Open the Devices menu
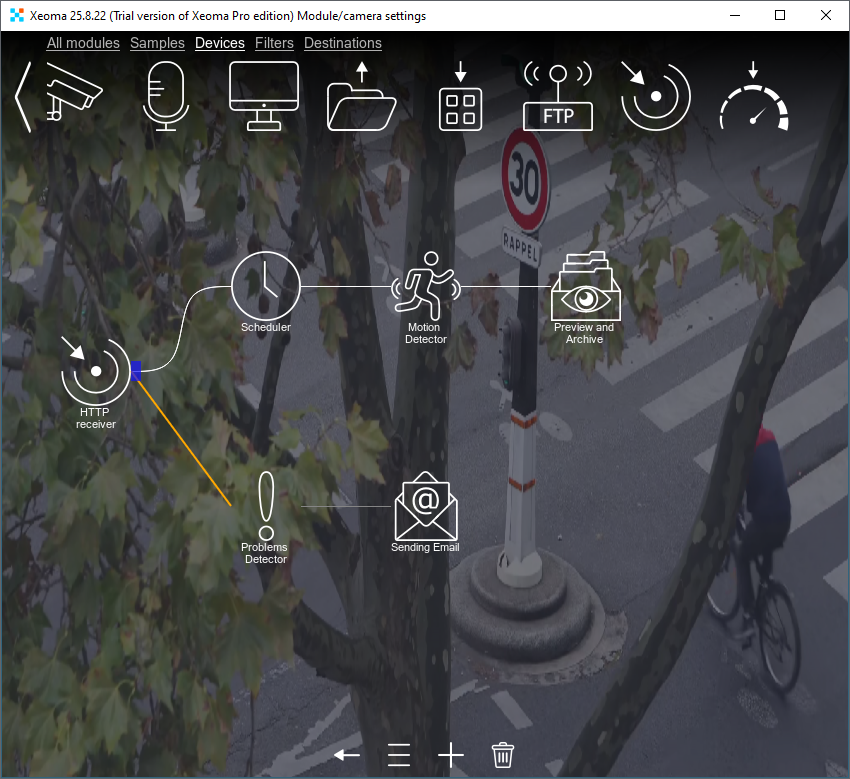Screen dimensions: 850x779 219,43
